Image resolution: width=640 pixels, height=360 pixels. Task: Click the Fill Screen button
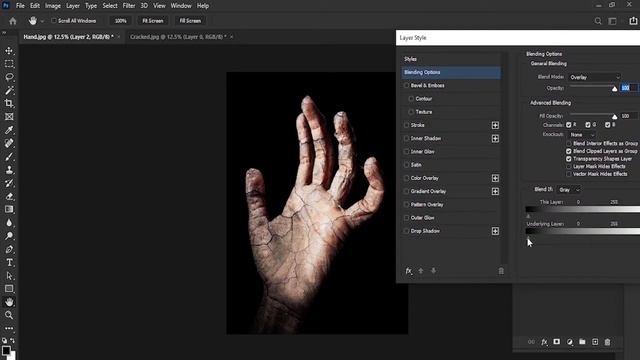(x=190, y=21)
